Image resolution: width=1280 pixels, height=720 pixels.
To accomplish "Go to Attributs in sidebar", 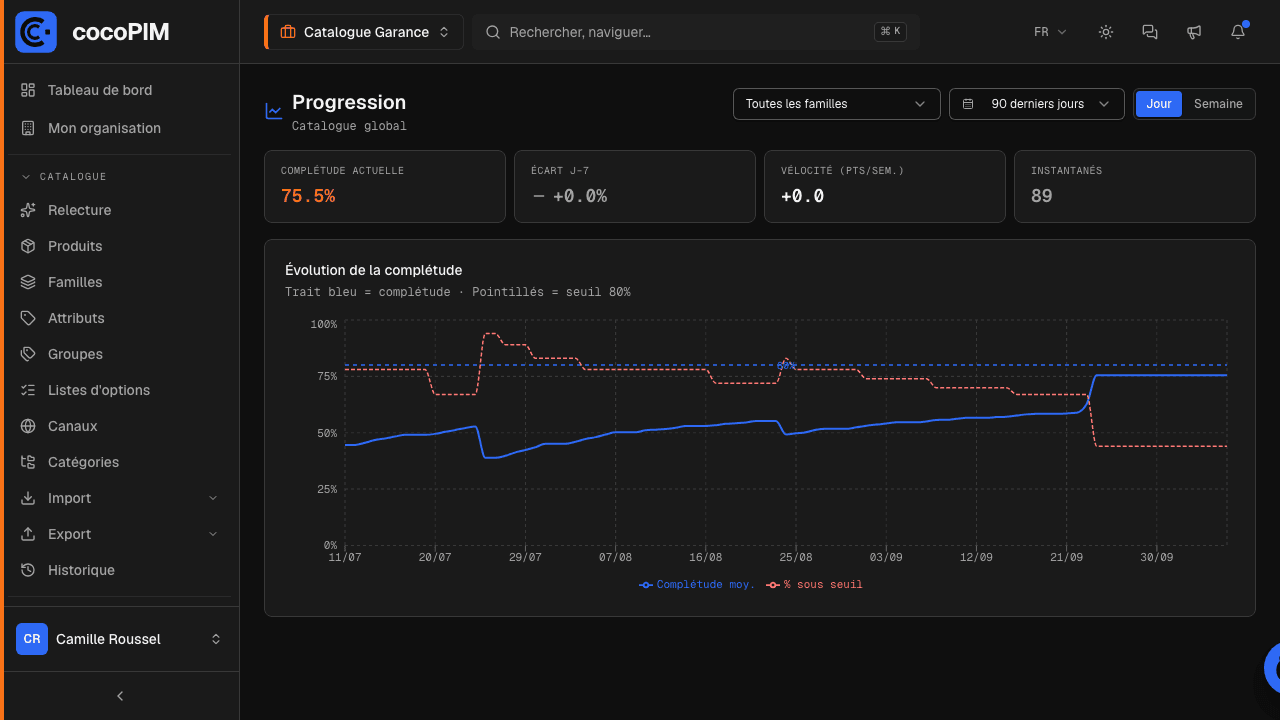I will [120, 318].
